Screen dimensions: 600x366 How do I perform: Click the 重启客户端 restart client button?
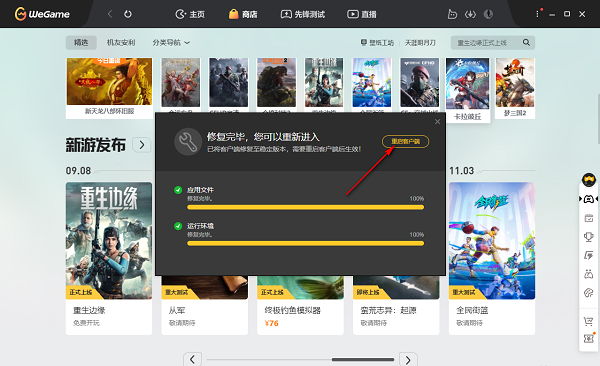point(405,142)
